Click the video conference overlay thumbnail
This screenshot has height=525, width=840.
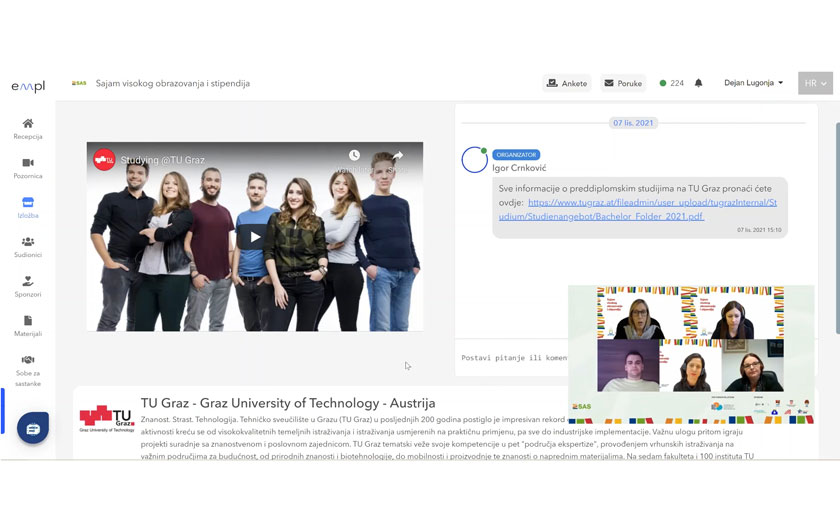691,354
